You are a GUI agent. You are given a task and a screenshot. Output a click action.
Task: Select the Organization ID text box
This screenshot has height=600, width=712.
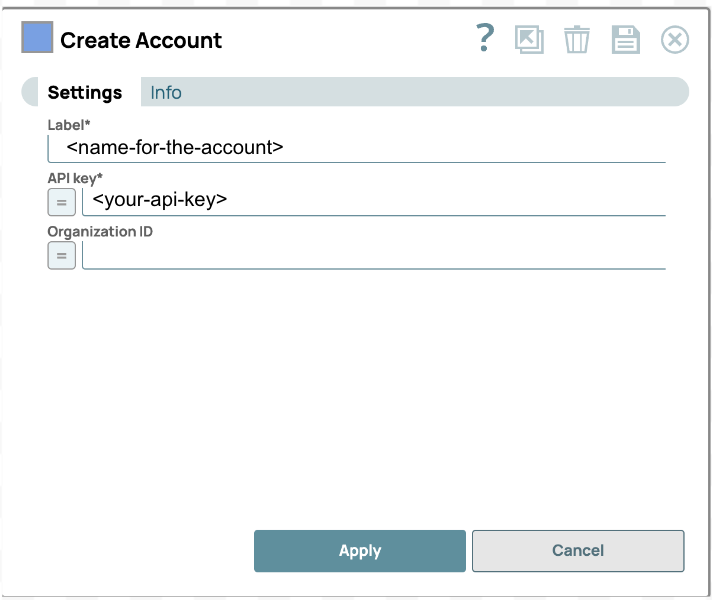(375, 255)
